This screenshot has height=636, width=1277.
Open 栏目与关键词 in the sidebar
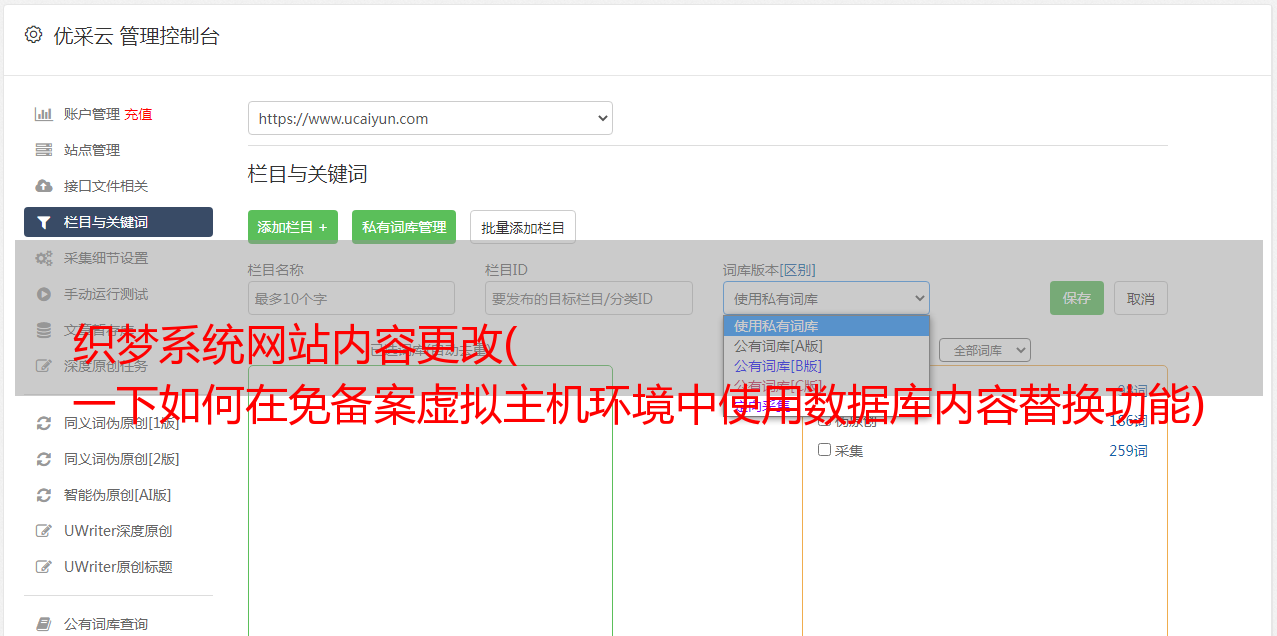118,222
